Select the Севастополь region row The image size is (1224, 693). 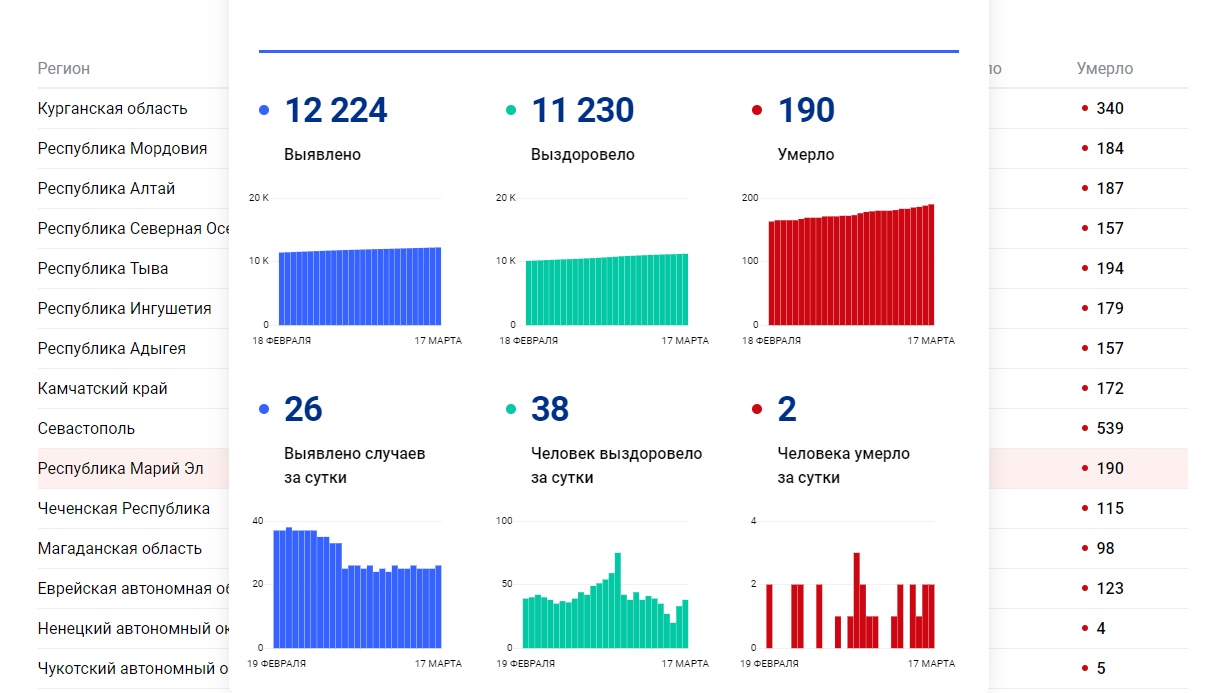(86, 429)
